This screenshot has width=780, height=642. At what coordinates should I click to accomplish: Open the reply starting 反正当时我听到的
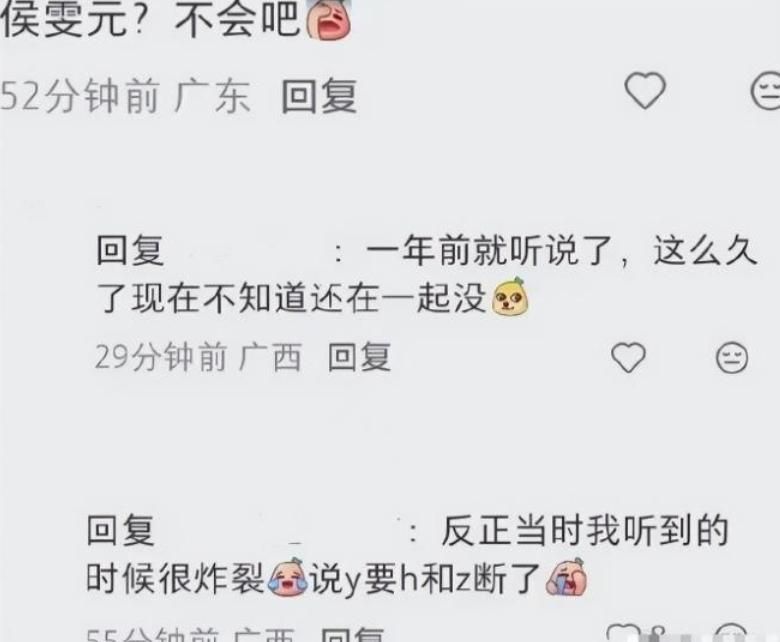point(408,554)
